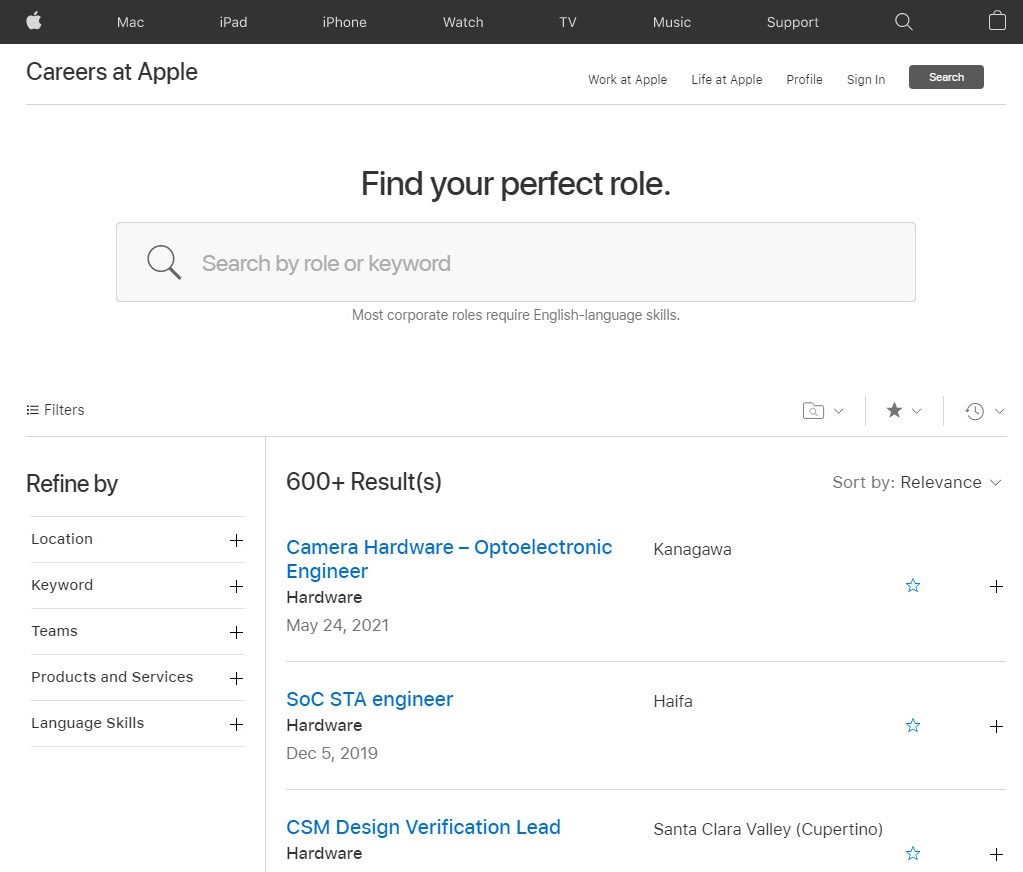Expand SoC STA engineer job details
Screen dimensions: 1023x872
point(996,726)
